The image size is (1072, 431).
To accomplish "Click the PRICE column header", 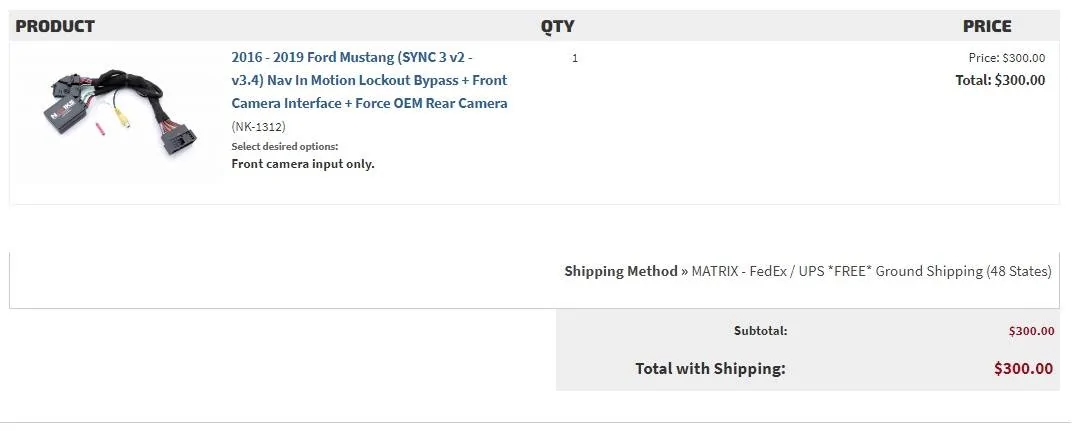I will (987, 27).
